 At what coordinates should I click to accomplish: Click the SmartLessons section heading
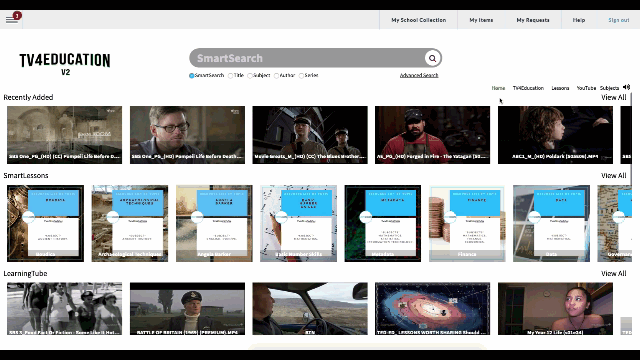click(x=26, y=176)
